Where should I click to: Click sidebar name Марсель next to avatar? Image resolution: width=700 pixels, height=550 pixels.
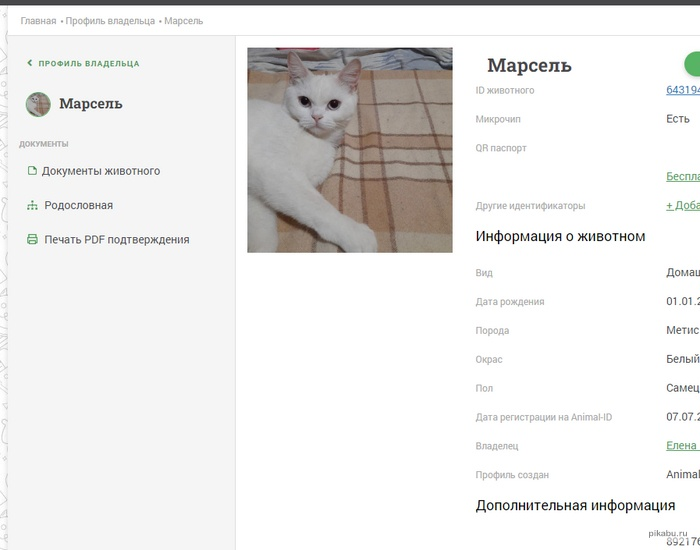click(x=91, y=104)
